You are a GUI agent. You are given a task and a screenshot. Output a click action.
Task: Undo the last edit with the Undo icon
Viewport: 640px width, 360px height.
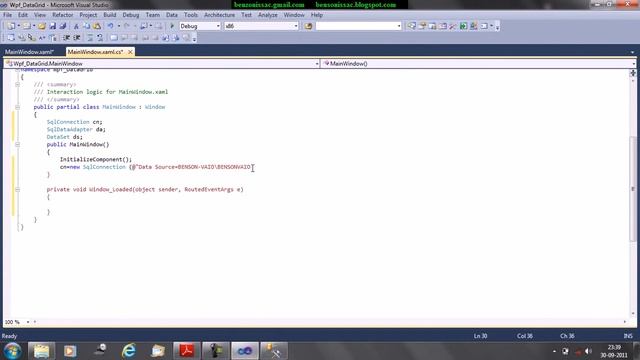click(110, 26)
